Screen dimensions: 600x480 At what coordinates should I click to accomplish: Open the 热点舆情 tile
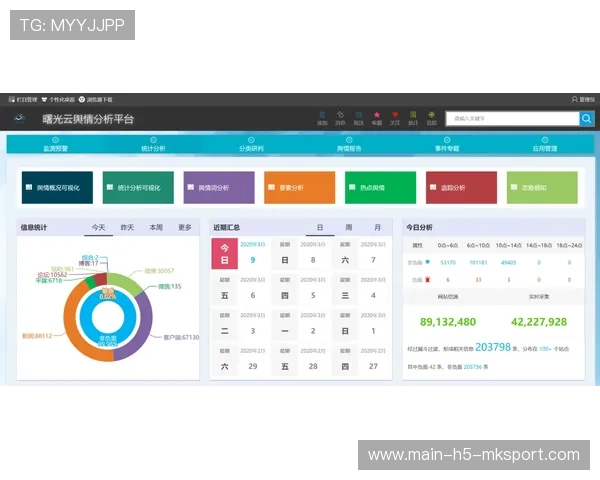[x=379, y=187]
